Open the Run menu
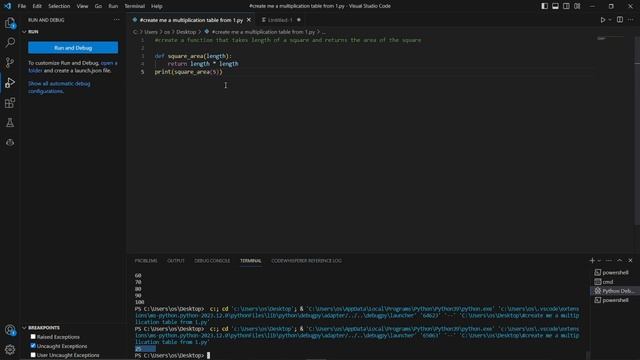Screen dimensions: 640x360 [113, 6]
